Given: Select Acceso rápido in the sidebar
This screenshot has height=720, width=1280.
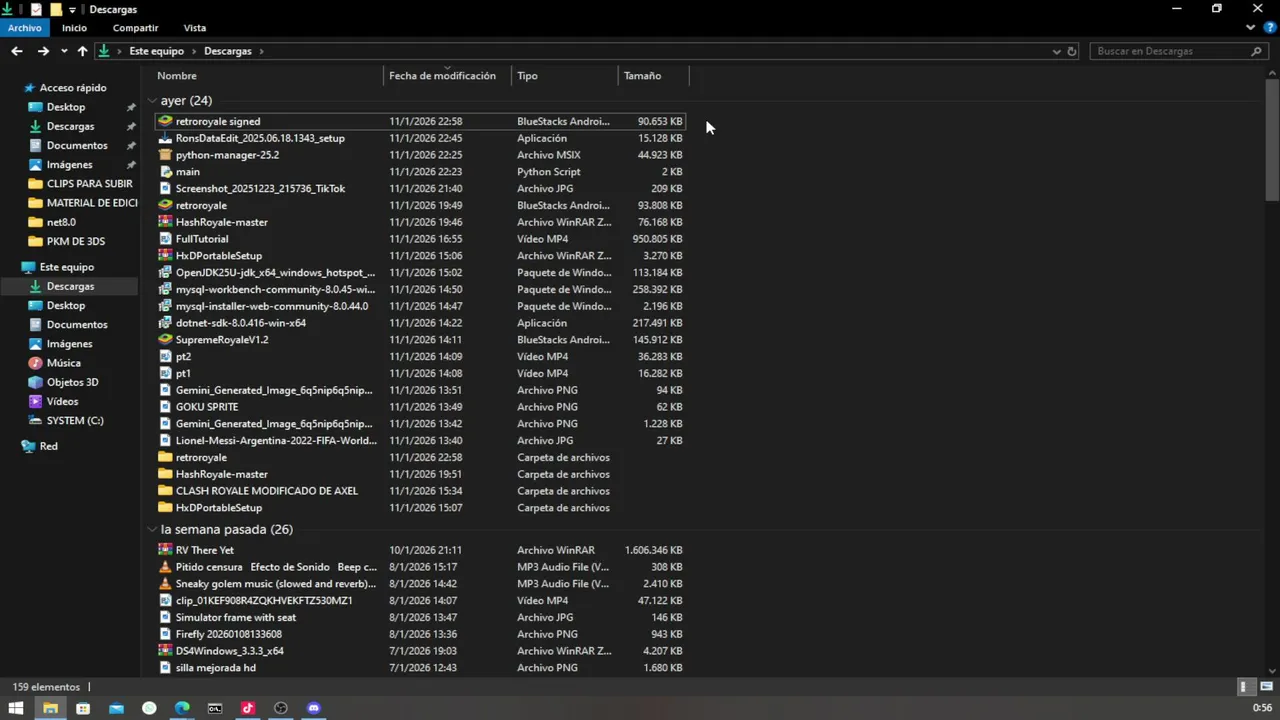Looking at the screenshot, I should (x=73, y=88).
